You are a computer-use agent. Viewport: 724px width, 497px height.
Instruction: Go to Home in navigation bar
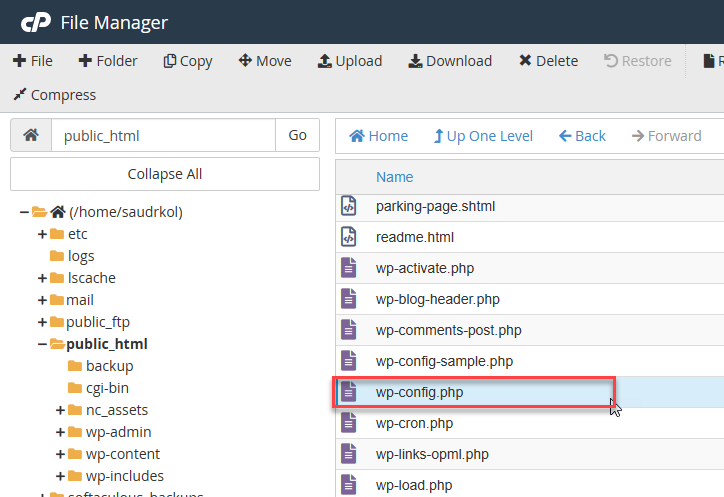coord(378,136)
